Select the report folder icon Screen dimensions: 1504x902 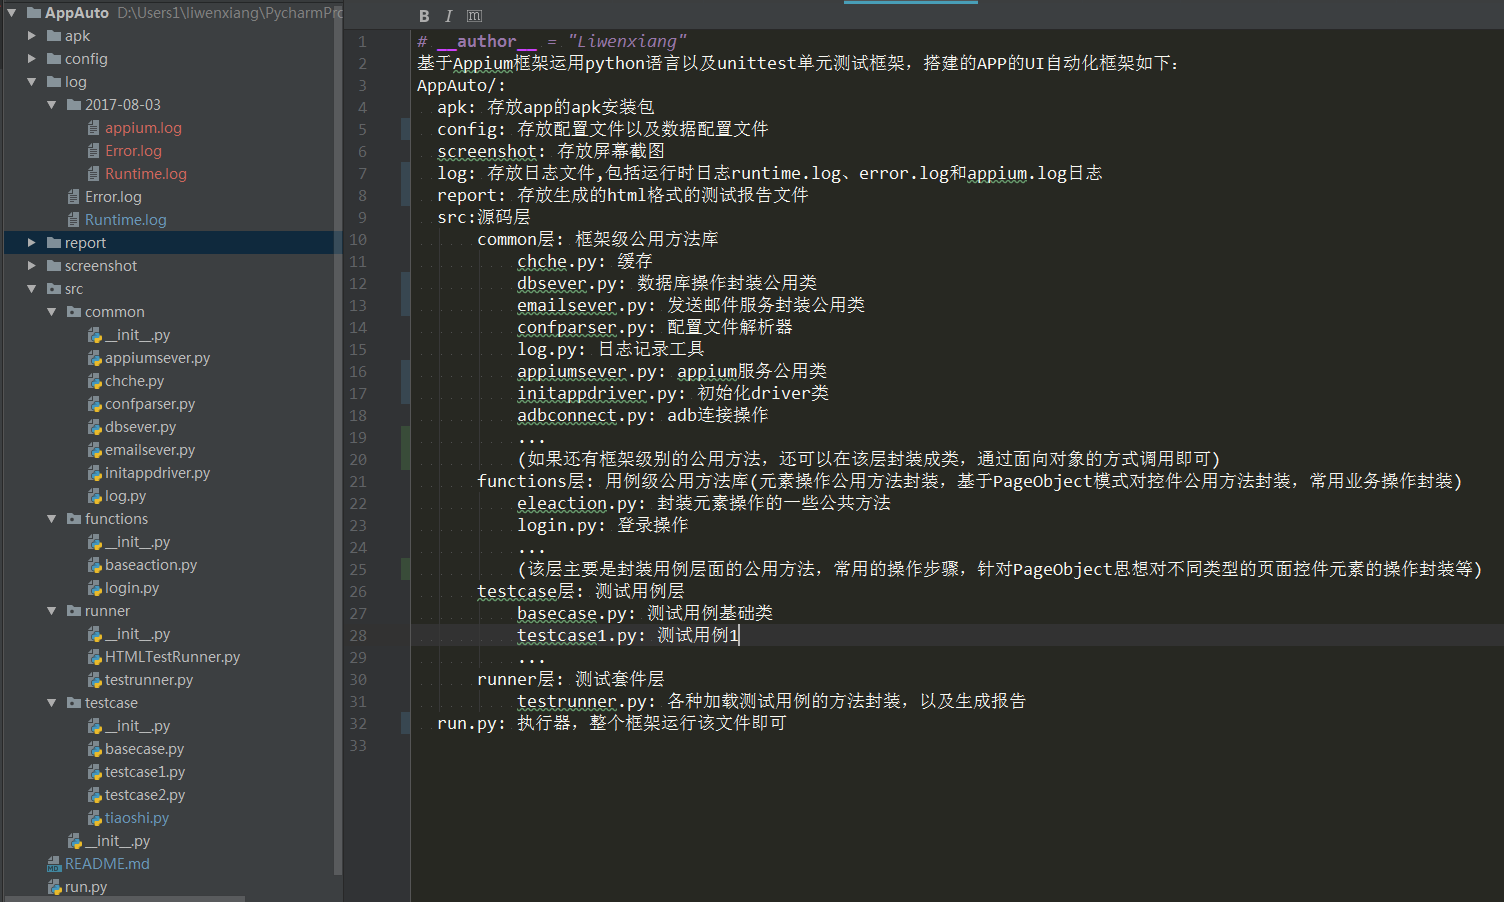coord(54,243)
